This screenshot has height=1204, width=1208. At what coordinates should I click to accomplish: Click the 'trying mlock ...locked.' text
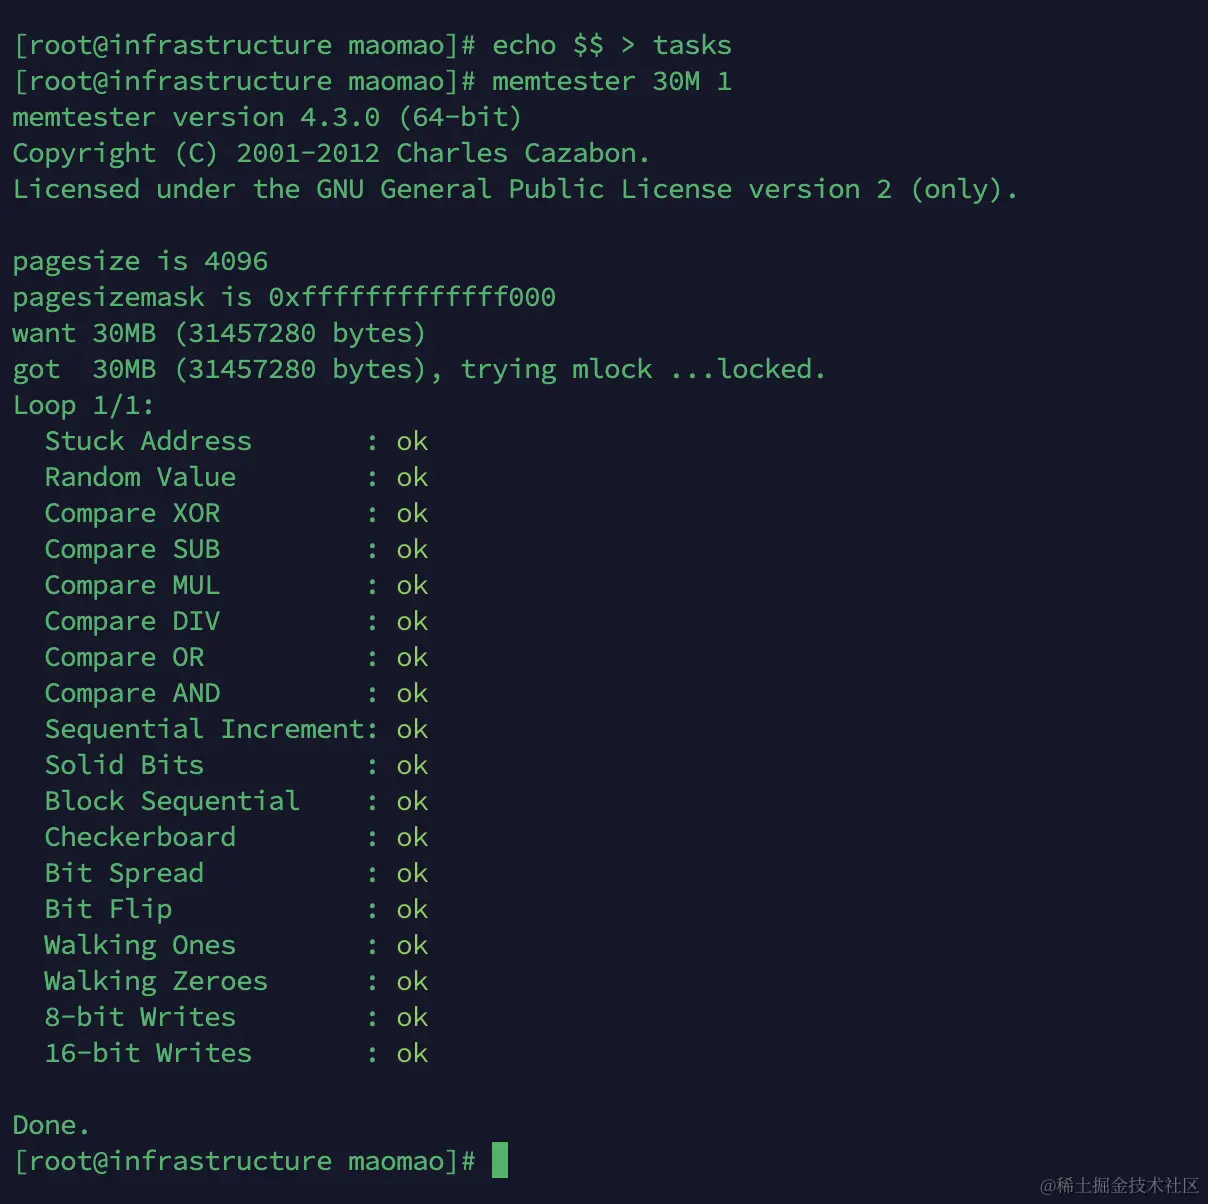click(643, 370)
